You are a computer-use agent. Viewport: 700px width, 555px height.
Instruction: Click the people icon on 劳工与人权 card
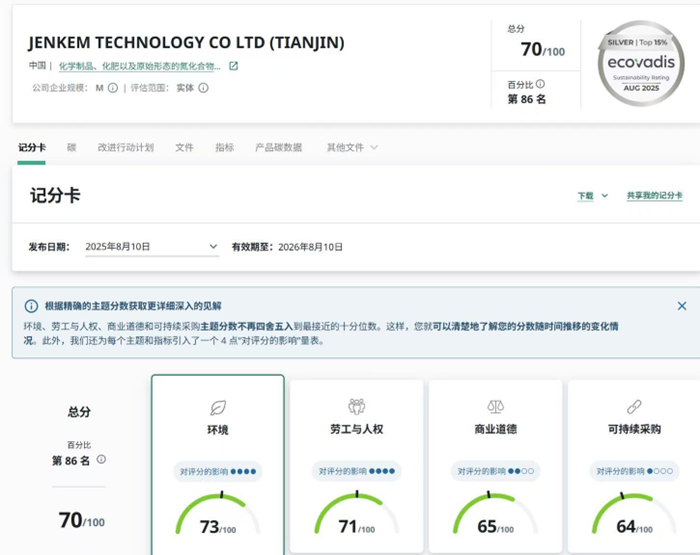point(356,406)
